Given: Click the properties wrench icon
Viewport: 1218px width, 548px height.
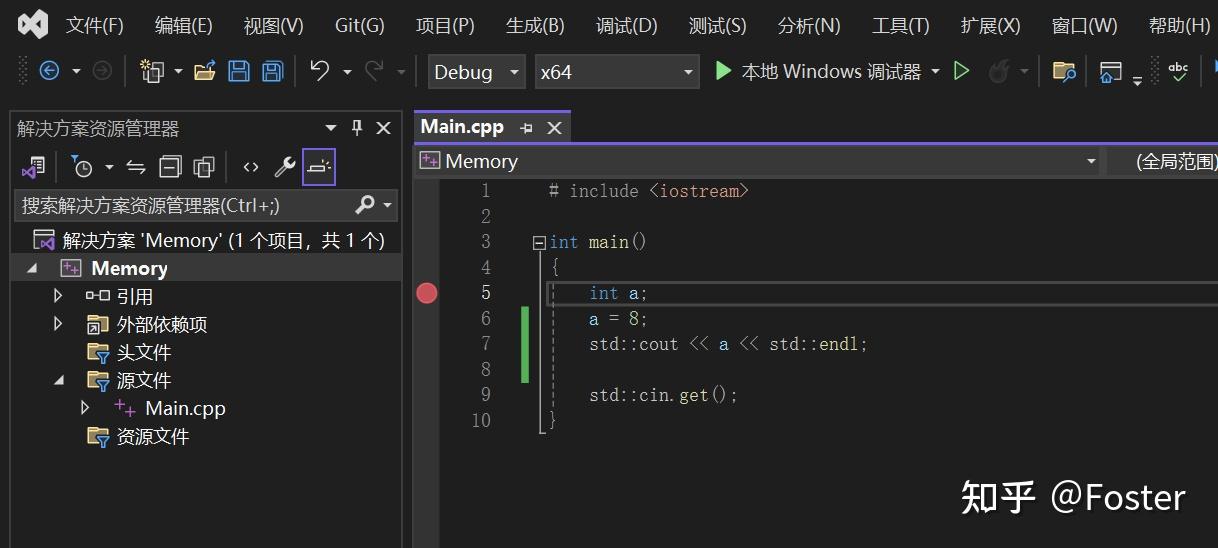Looking at the screenshot, I should (x=285, y=167).
